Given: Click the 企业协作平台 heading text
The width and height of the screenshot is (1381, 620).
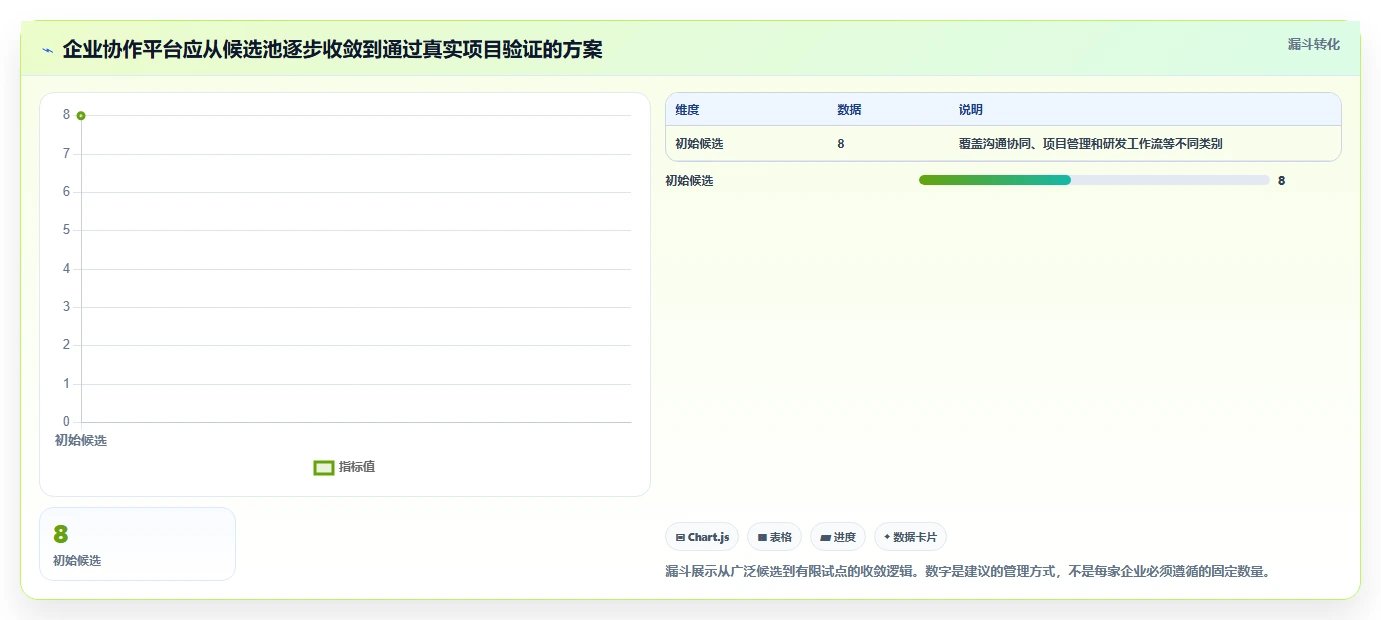Looking at the screenshot, I should 333,49.
